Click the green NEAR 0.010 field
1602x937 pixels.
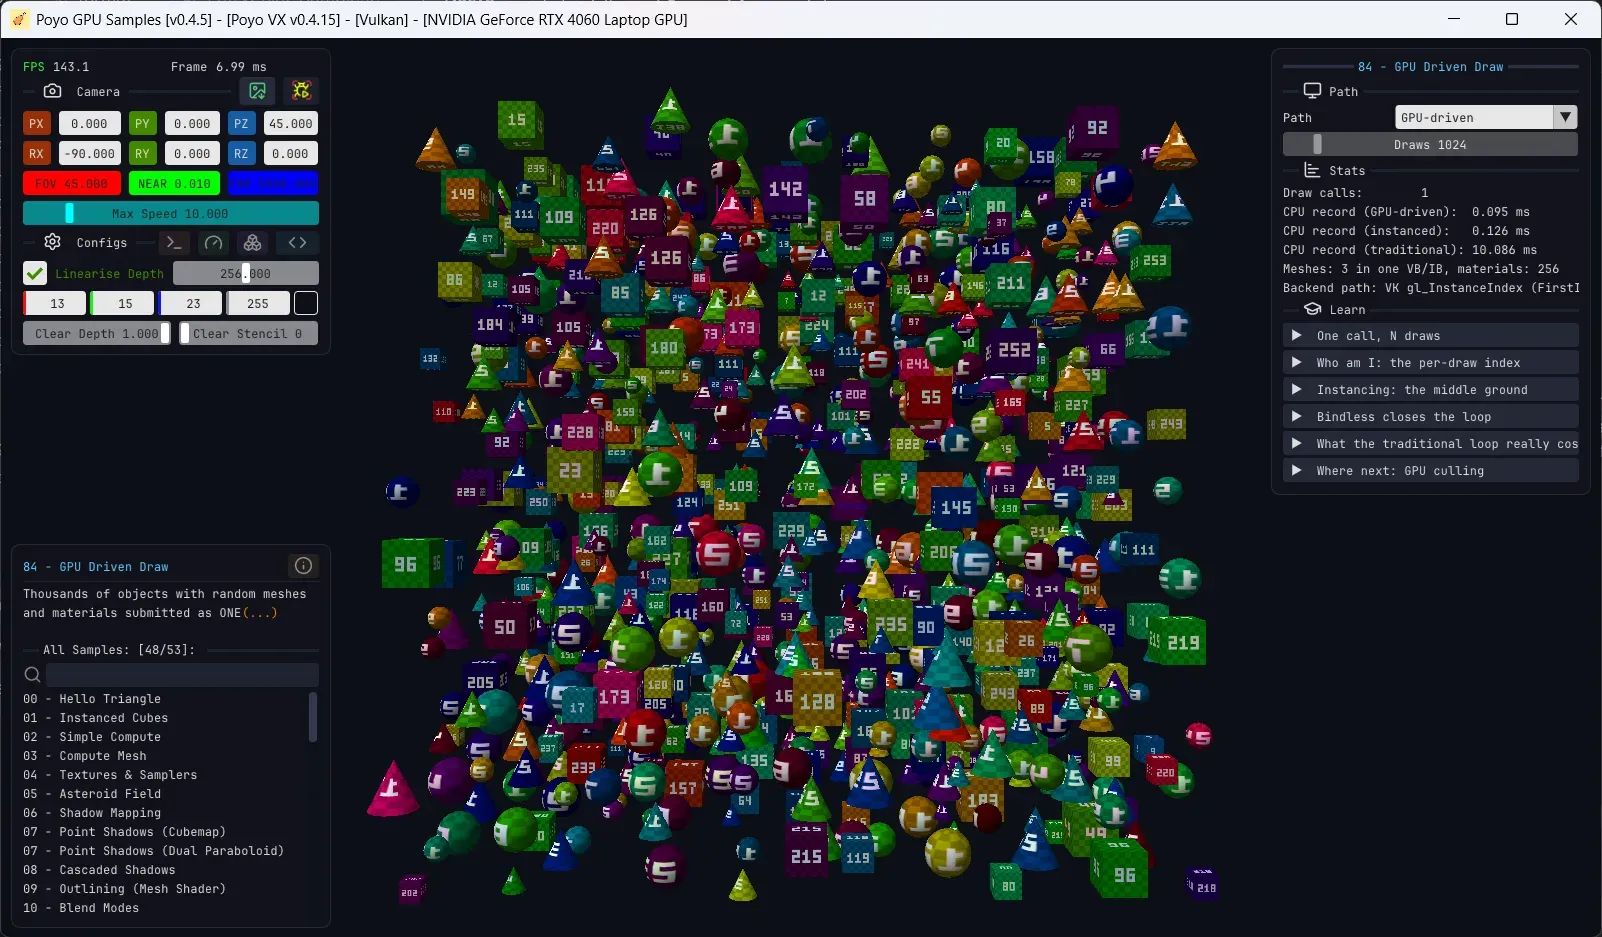click(174, 184)
